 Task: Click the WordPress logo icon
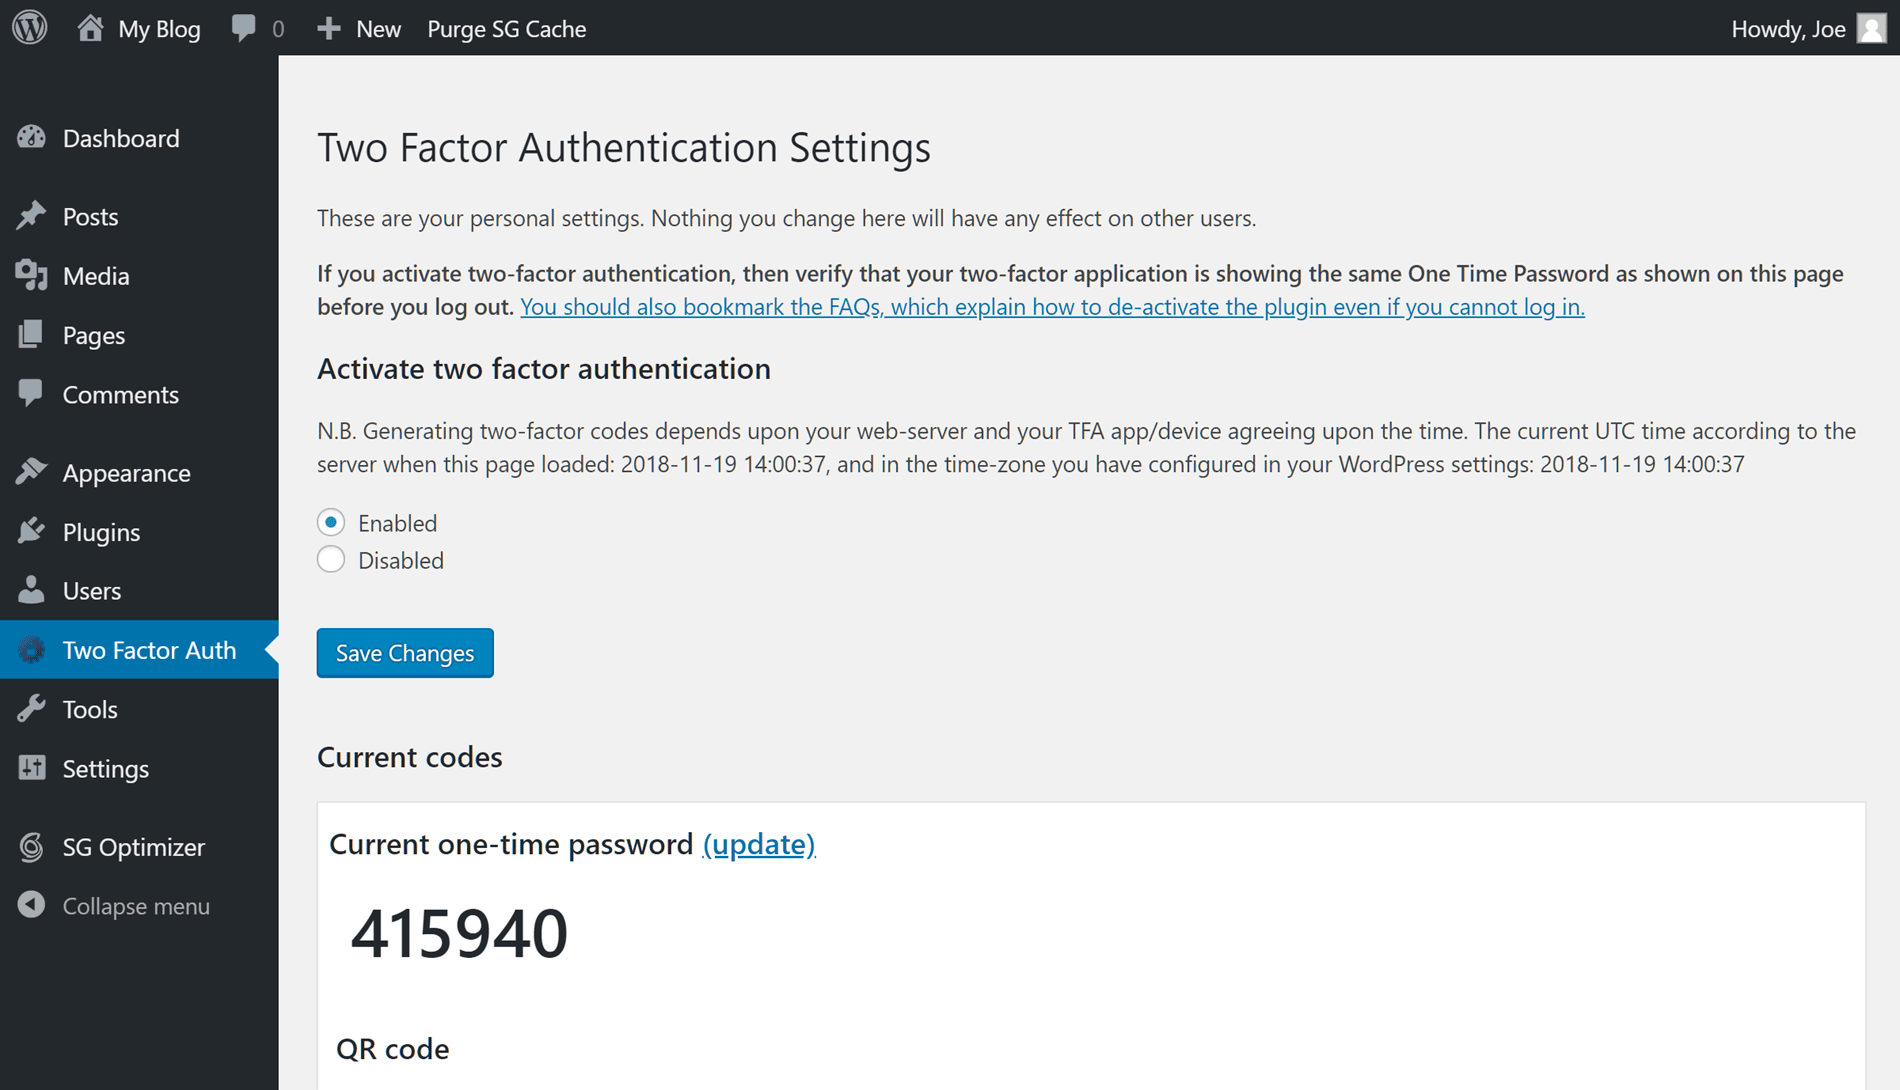pyautogui.click(x=30, y=27)
